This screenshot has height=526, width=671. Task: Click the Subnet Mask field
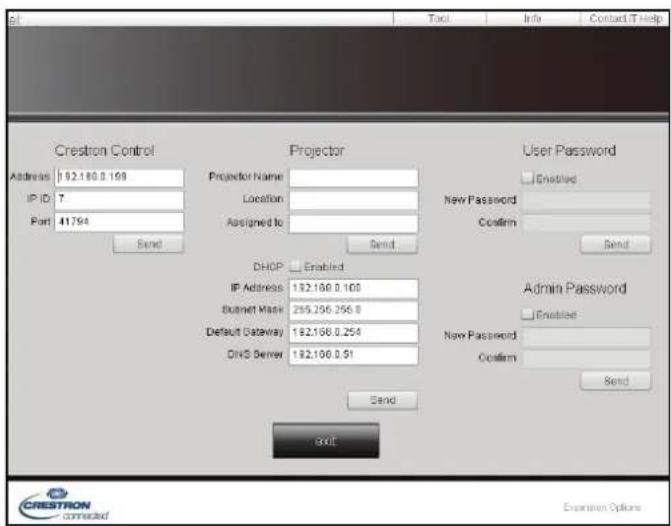point(353,310)
